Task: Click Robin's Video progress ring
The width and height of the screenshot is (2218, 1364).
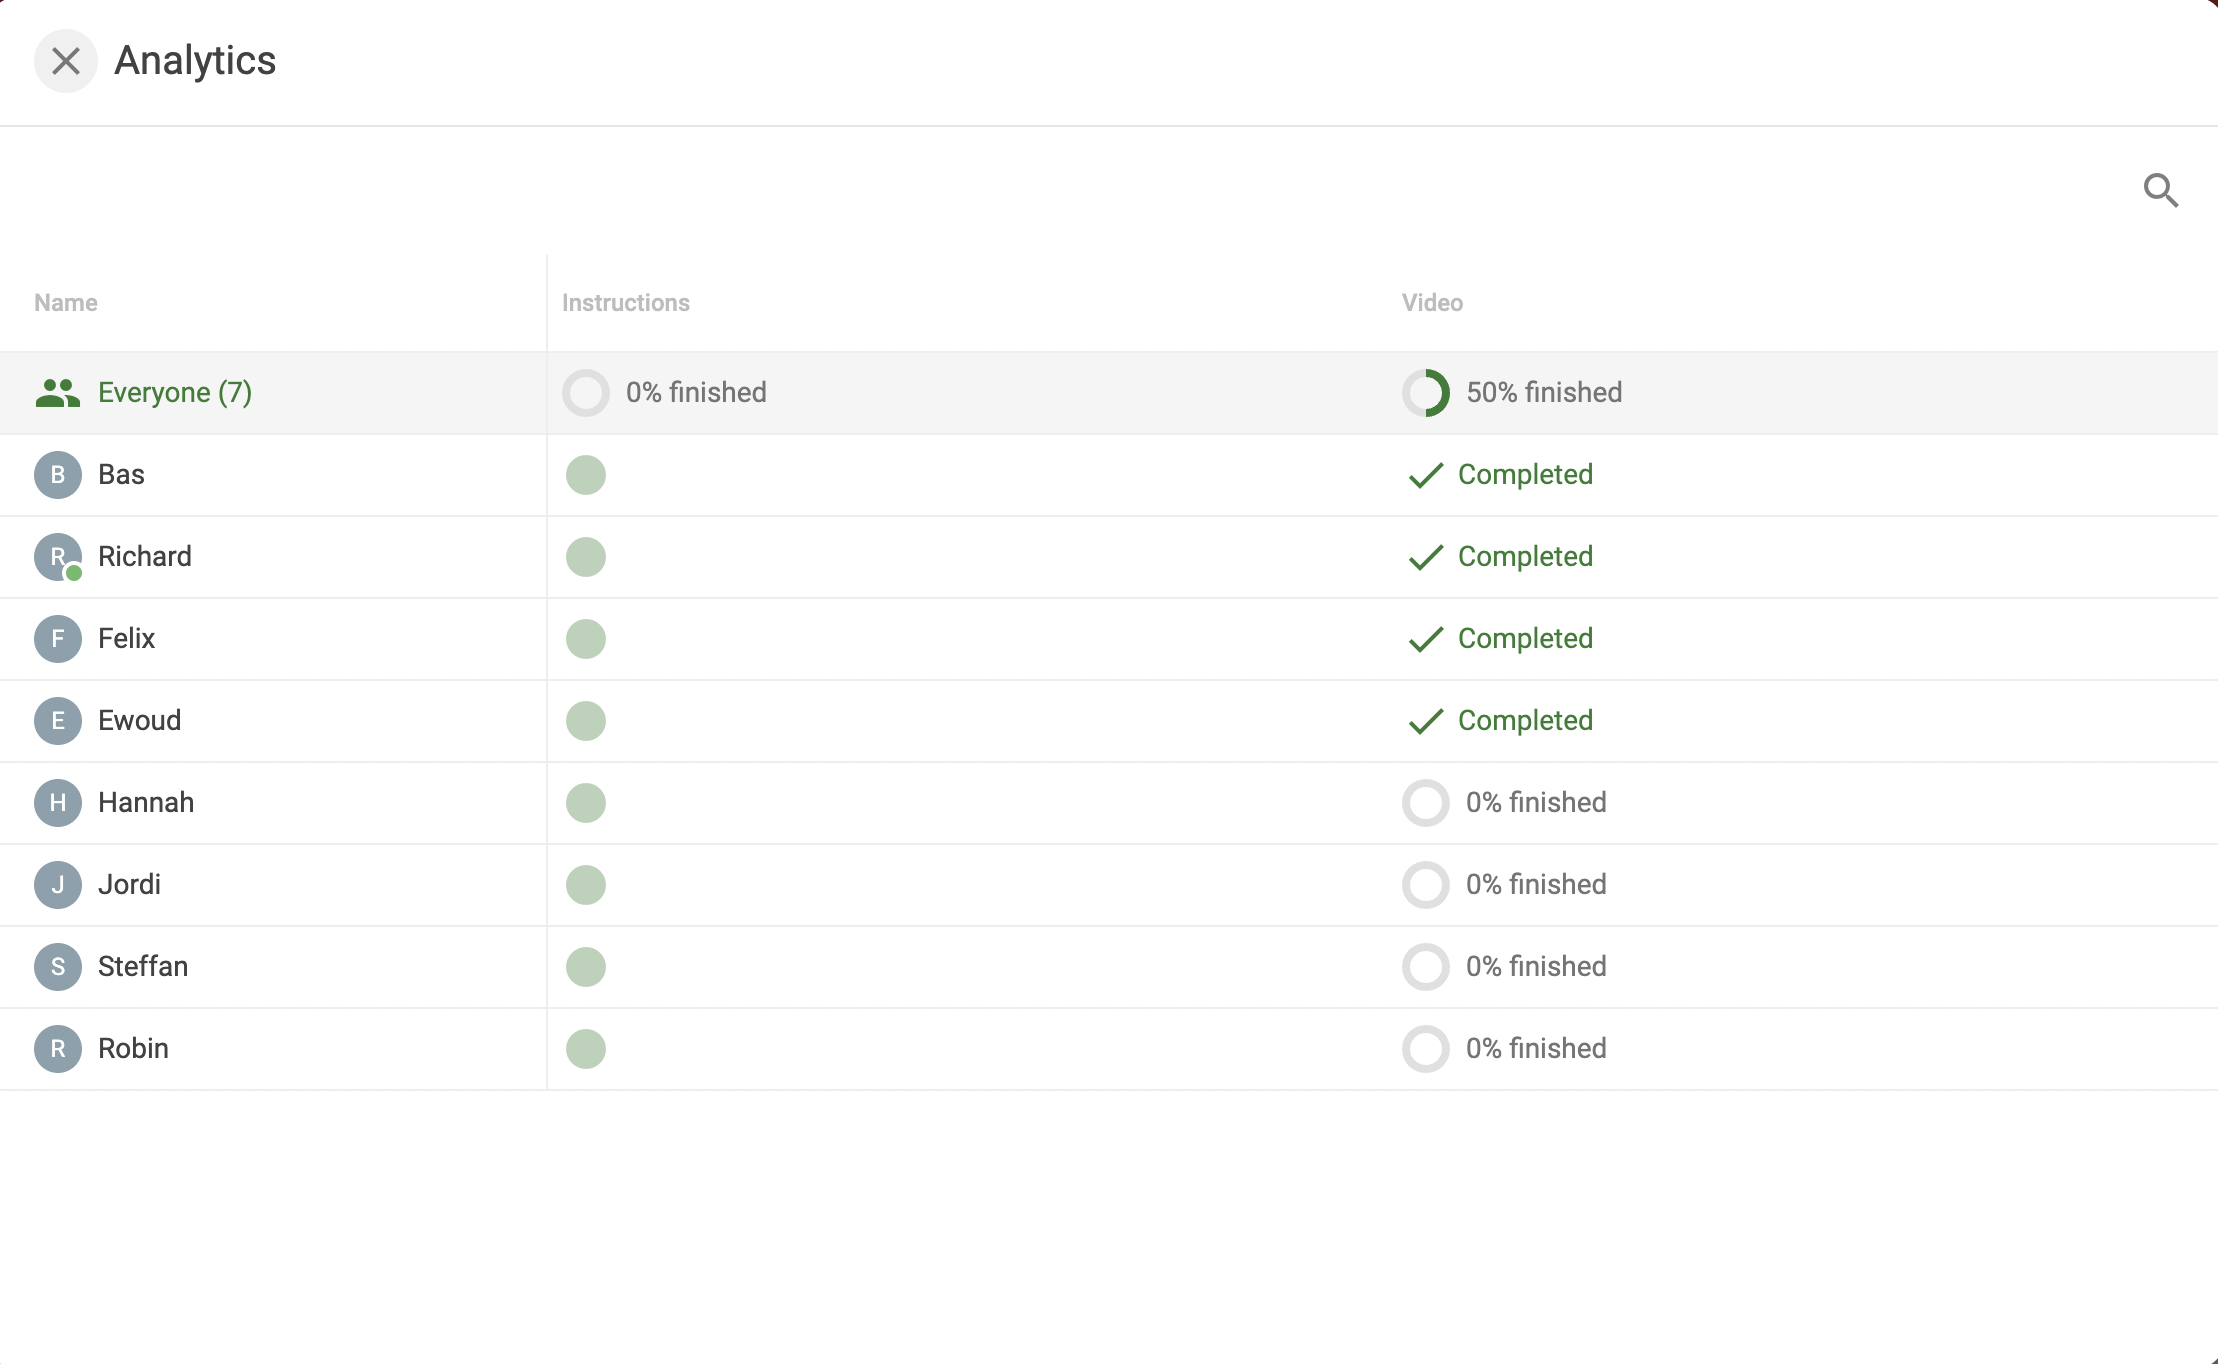Action: [1426, 1049]
